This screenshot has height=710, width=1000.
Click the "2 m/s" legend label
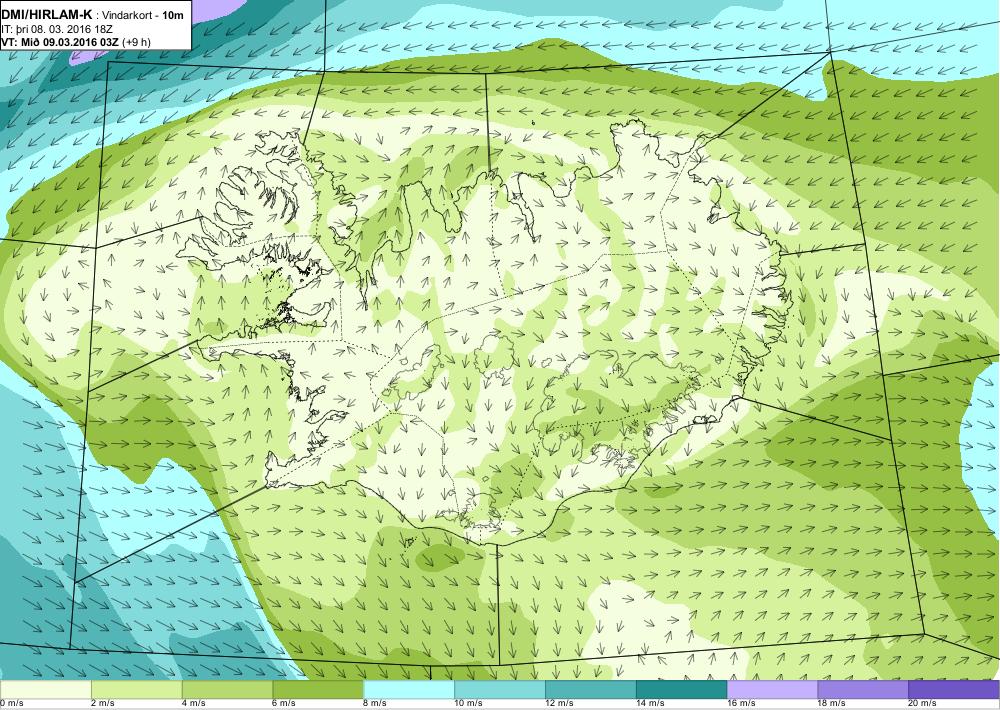point(103,704)
